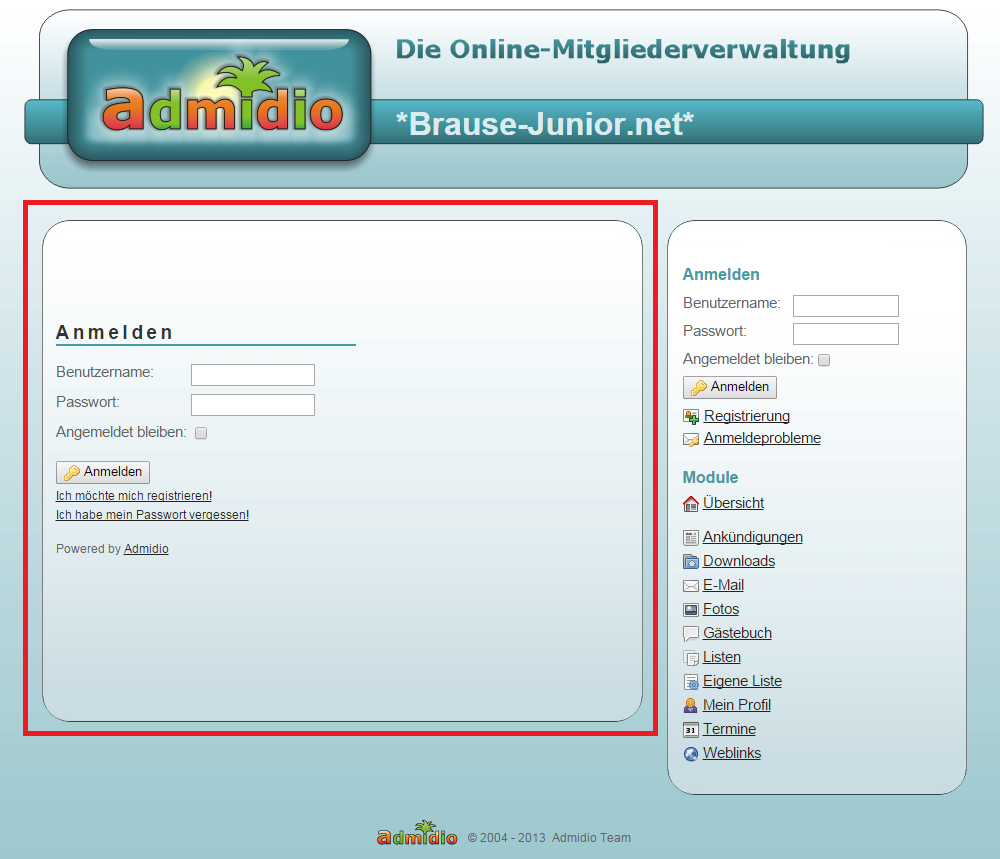Click the Registrierung key icon in sidebar
Screen dimensions: 1000x859
tap(690, 416)
